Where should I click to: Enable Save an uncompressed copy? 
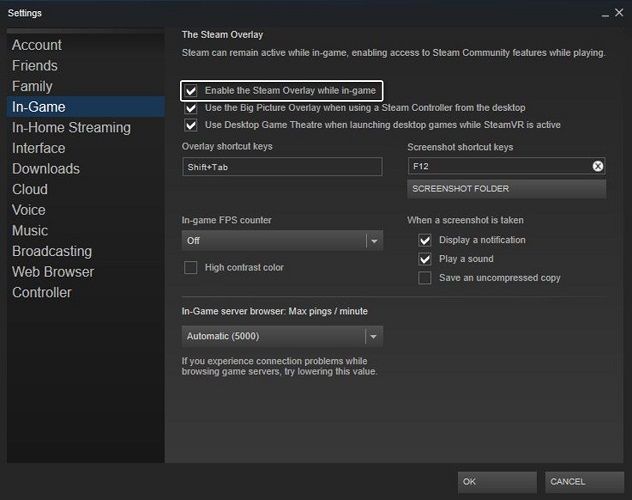(x=425, y=278)
